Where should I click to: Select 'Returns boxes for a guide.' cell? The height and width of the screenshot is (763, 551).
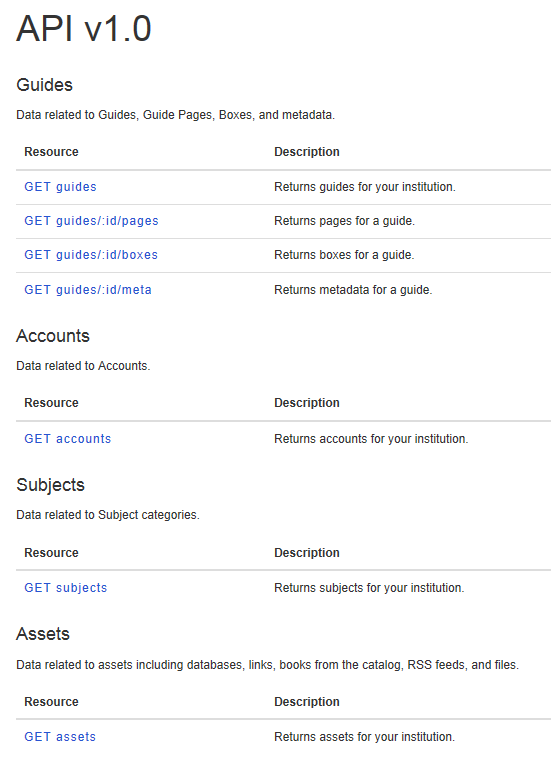point(344,255)
